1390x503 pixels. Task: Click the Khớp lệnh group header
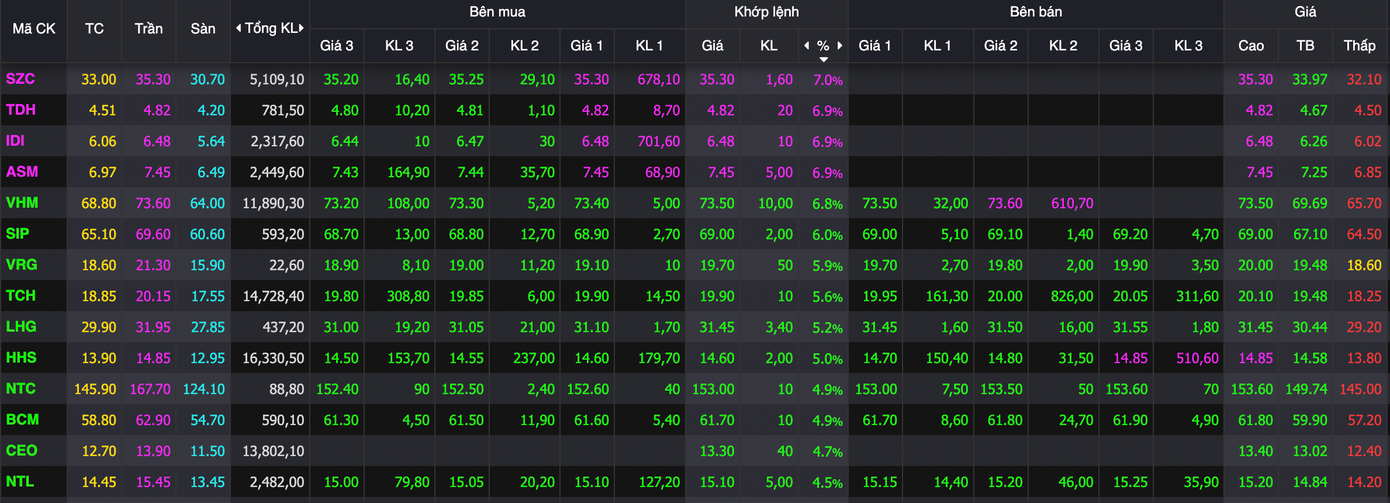tap(766, 12)
